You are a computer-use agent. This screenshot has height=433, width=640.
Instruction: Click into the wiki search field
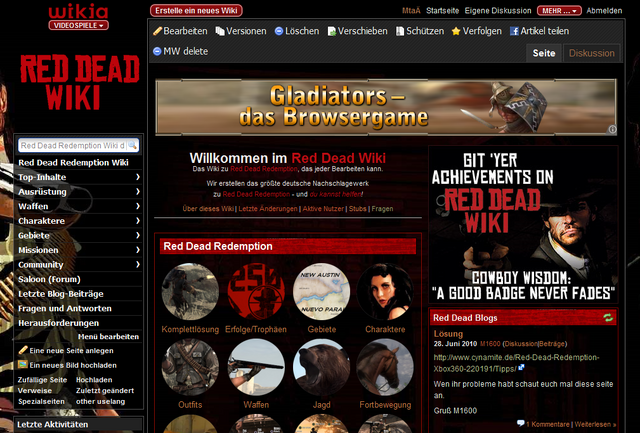73,145
